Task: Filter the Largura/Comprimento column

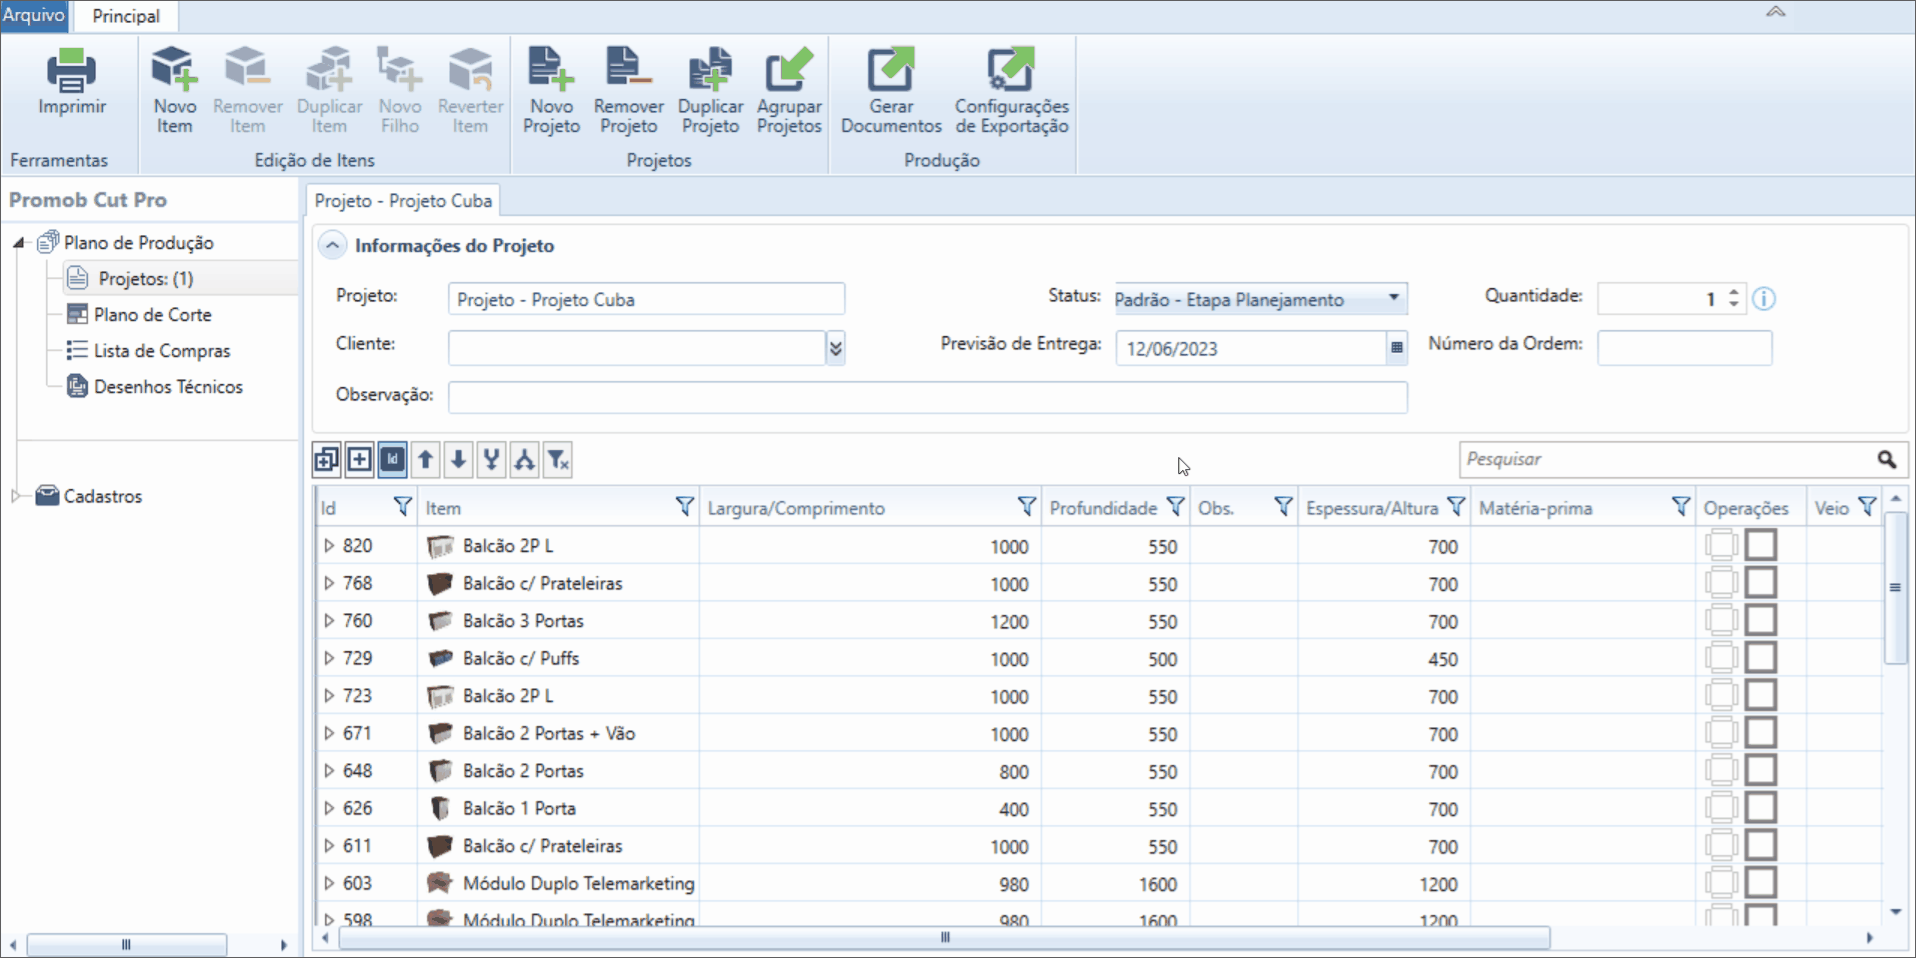Action: coord(1026,507)
